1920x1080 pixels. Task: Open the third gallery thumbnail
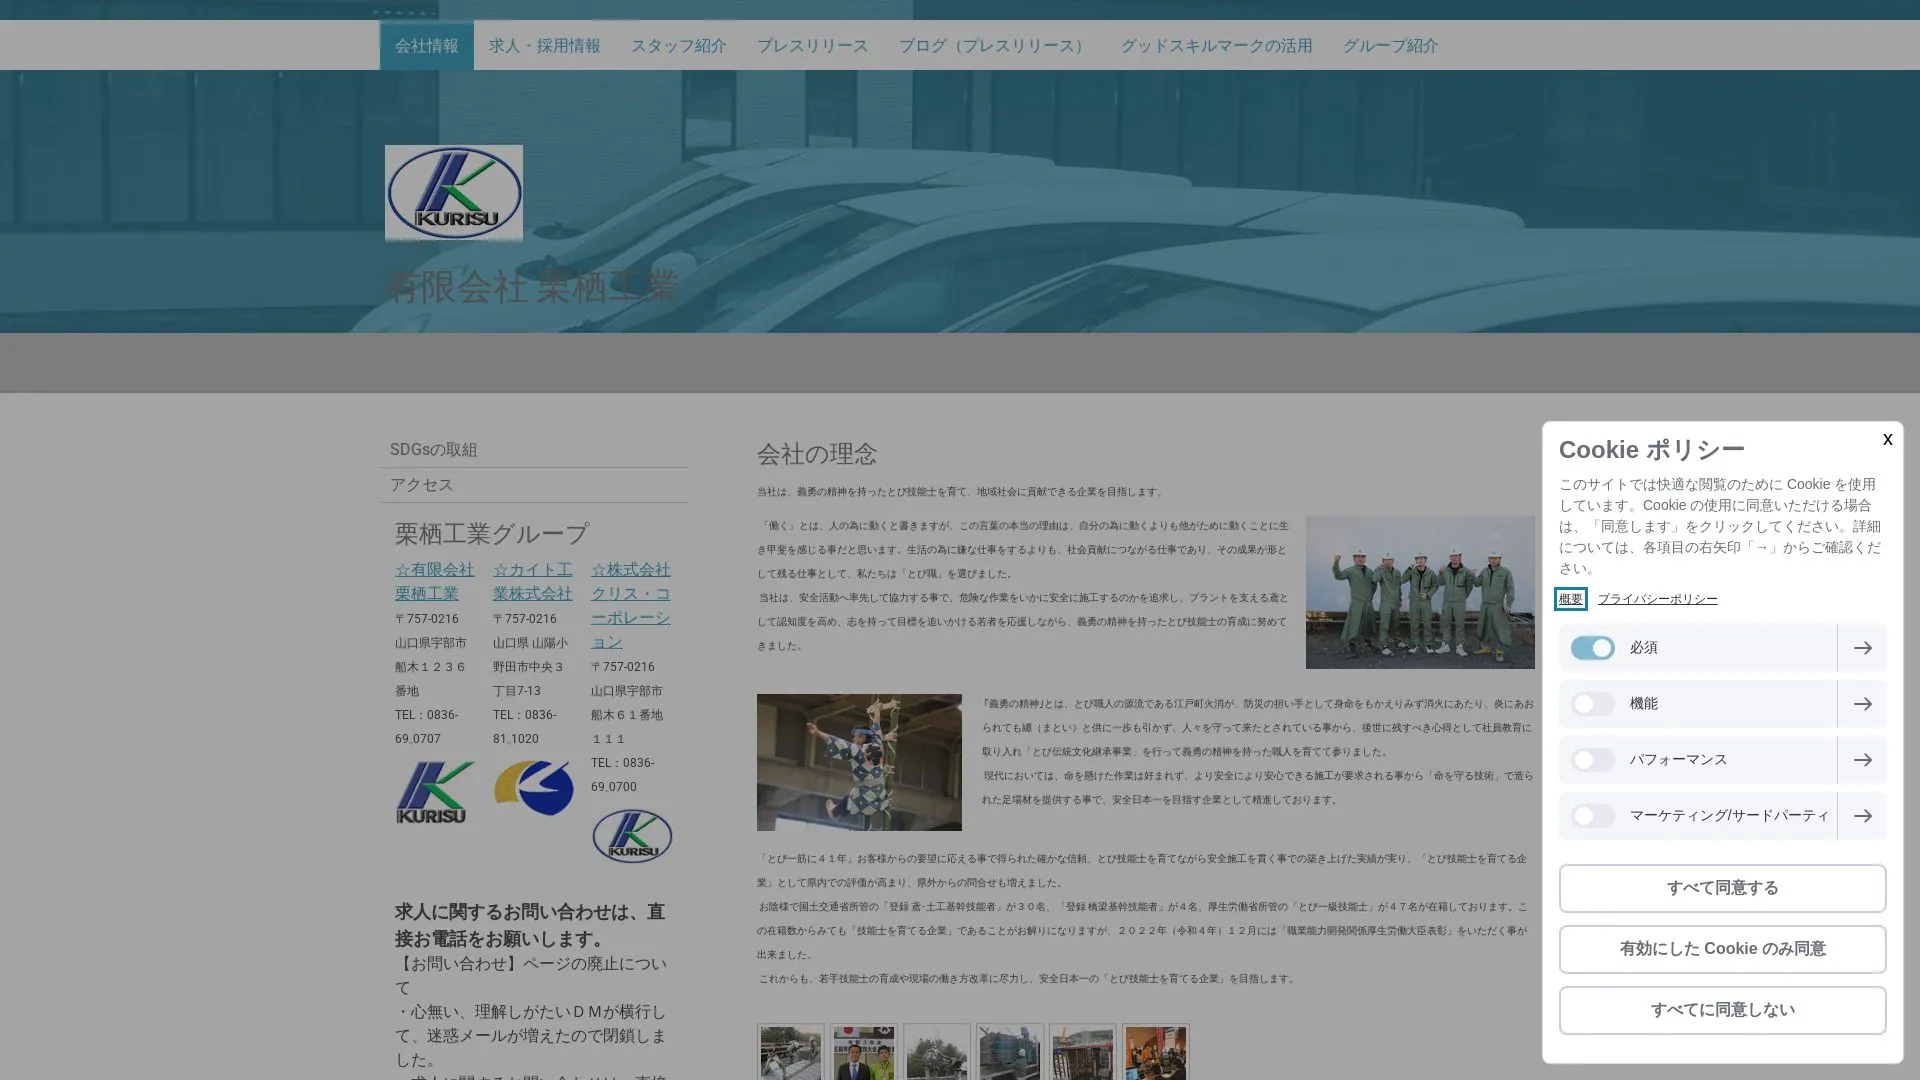pyautogui.click(x=936, y=1052)
